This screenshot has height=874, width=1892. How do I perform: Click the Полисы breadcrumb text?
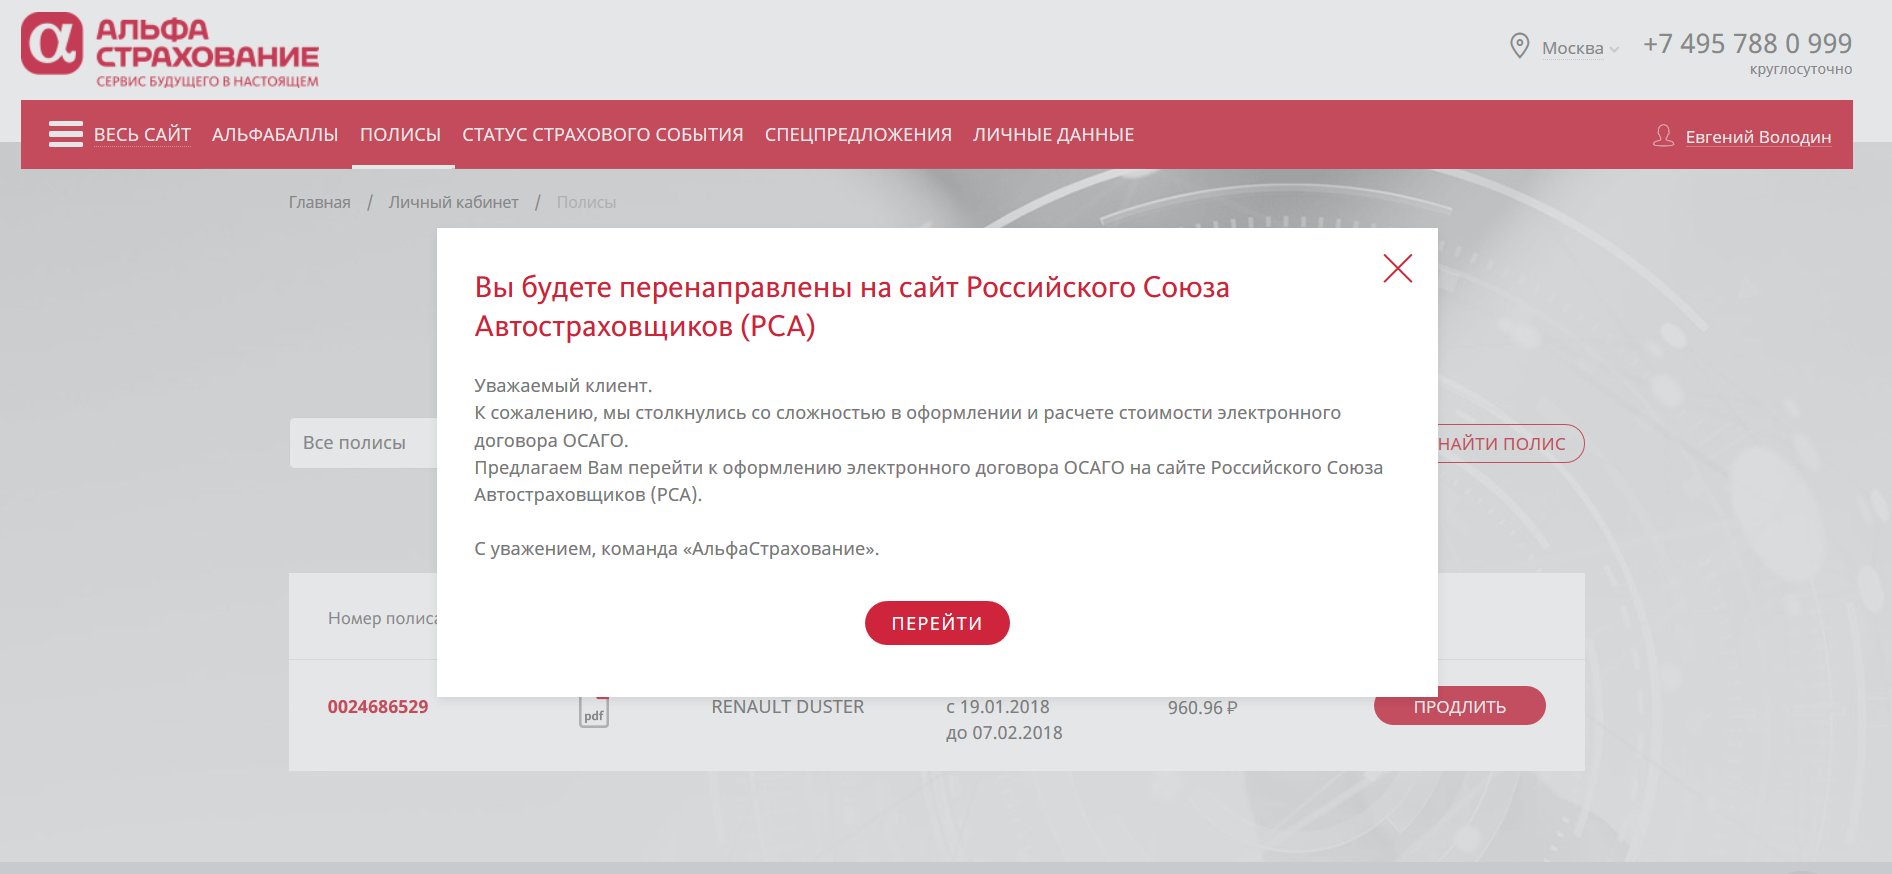(x=586, y=202)
